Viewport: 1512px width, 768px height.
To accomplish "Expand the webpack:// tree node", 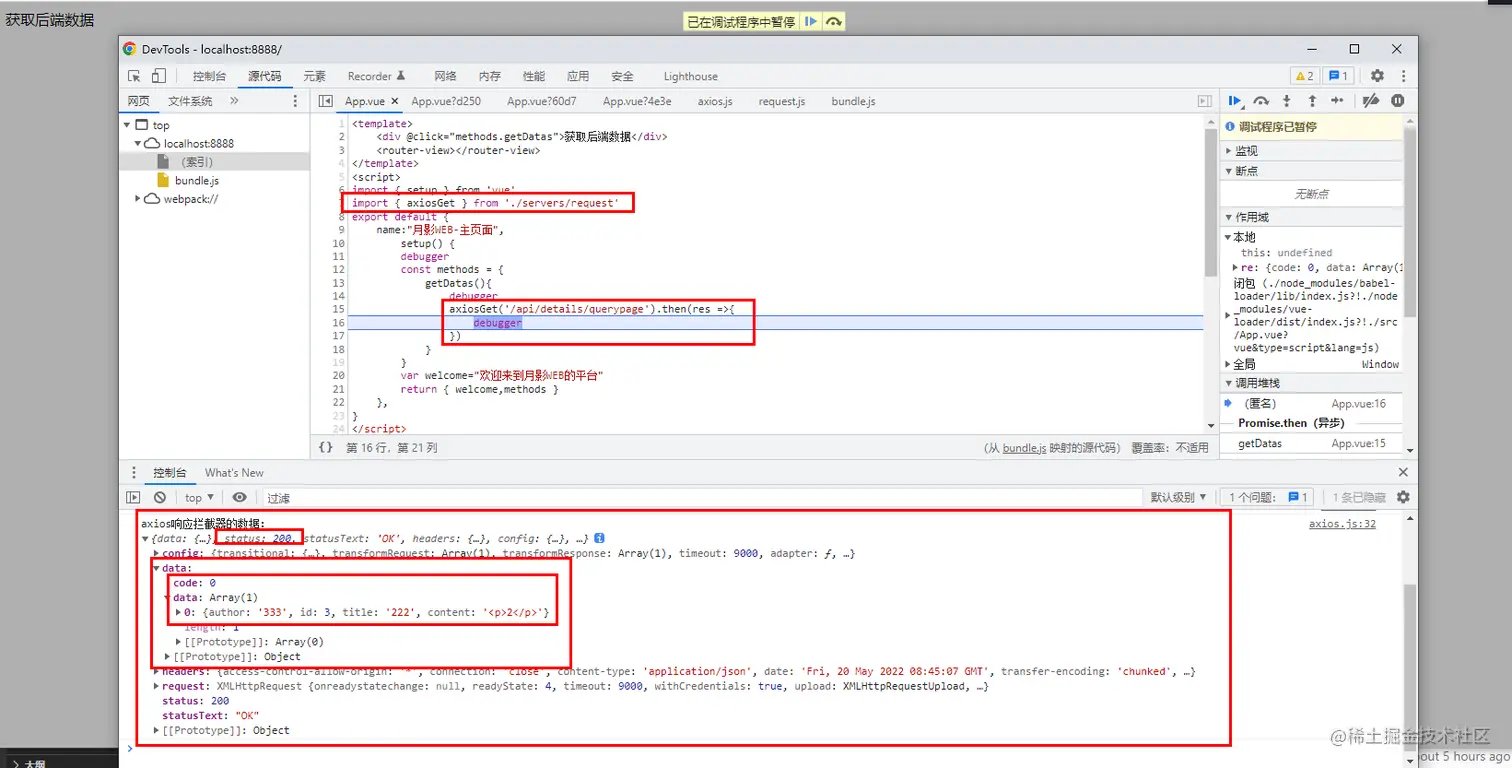I will pyautogui.click(x=138, y=199).
